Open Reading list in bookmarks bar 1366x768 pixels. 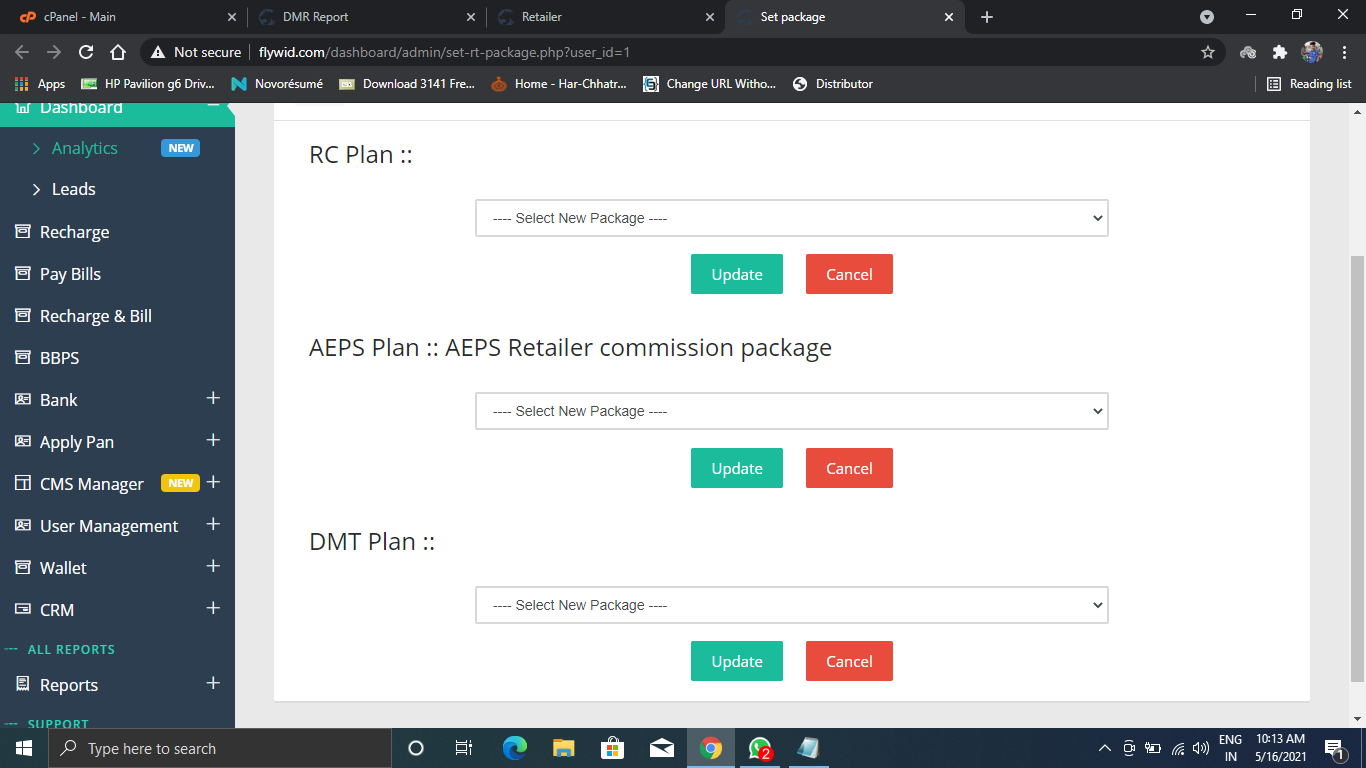[1309, 84]
